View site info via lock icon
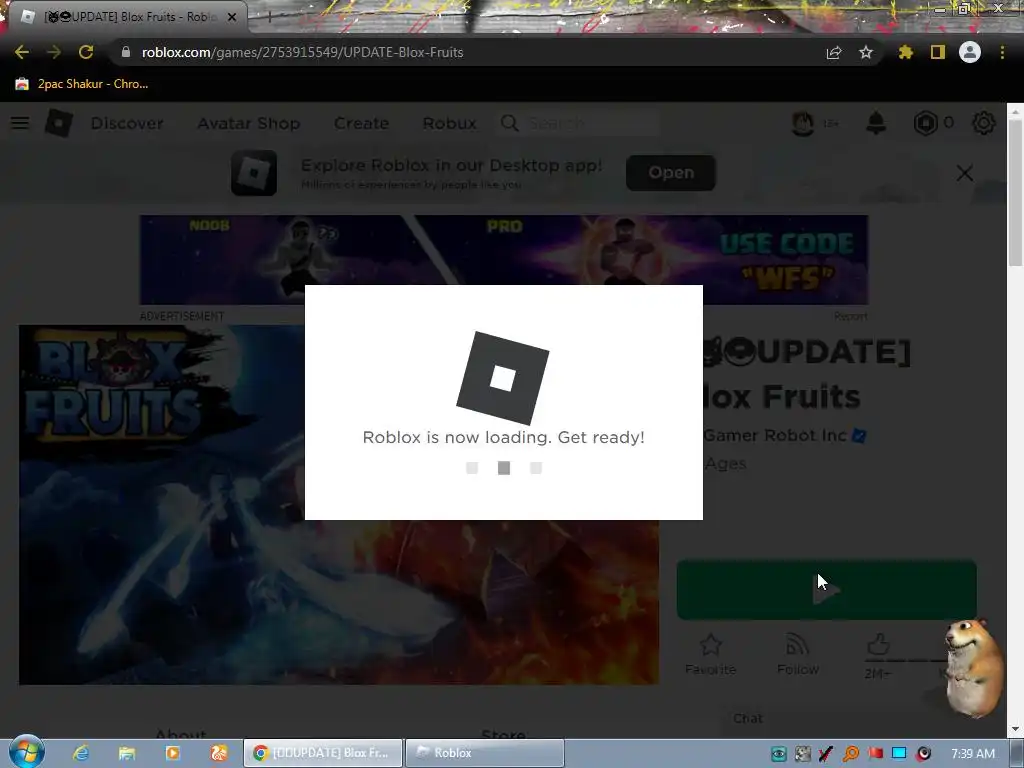This screenshot has width=1024, height=768. pyautogui.click(x=126, y=52)
